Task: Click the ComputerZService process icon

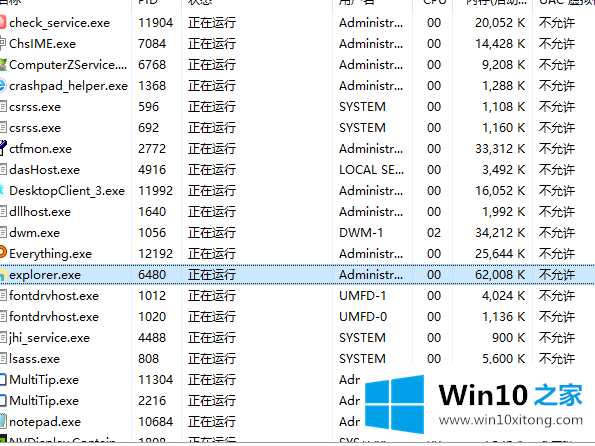Action: 3,65
